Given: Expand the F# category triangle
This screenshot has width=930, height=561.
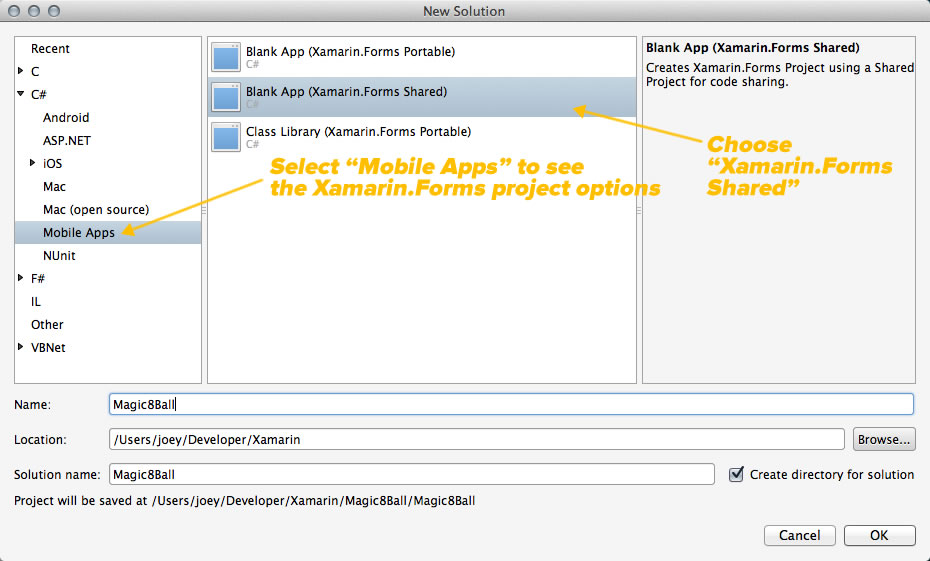Looking at the screenshot, I should pos(21,278).
